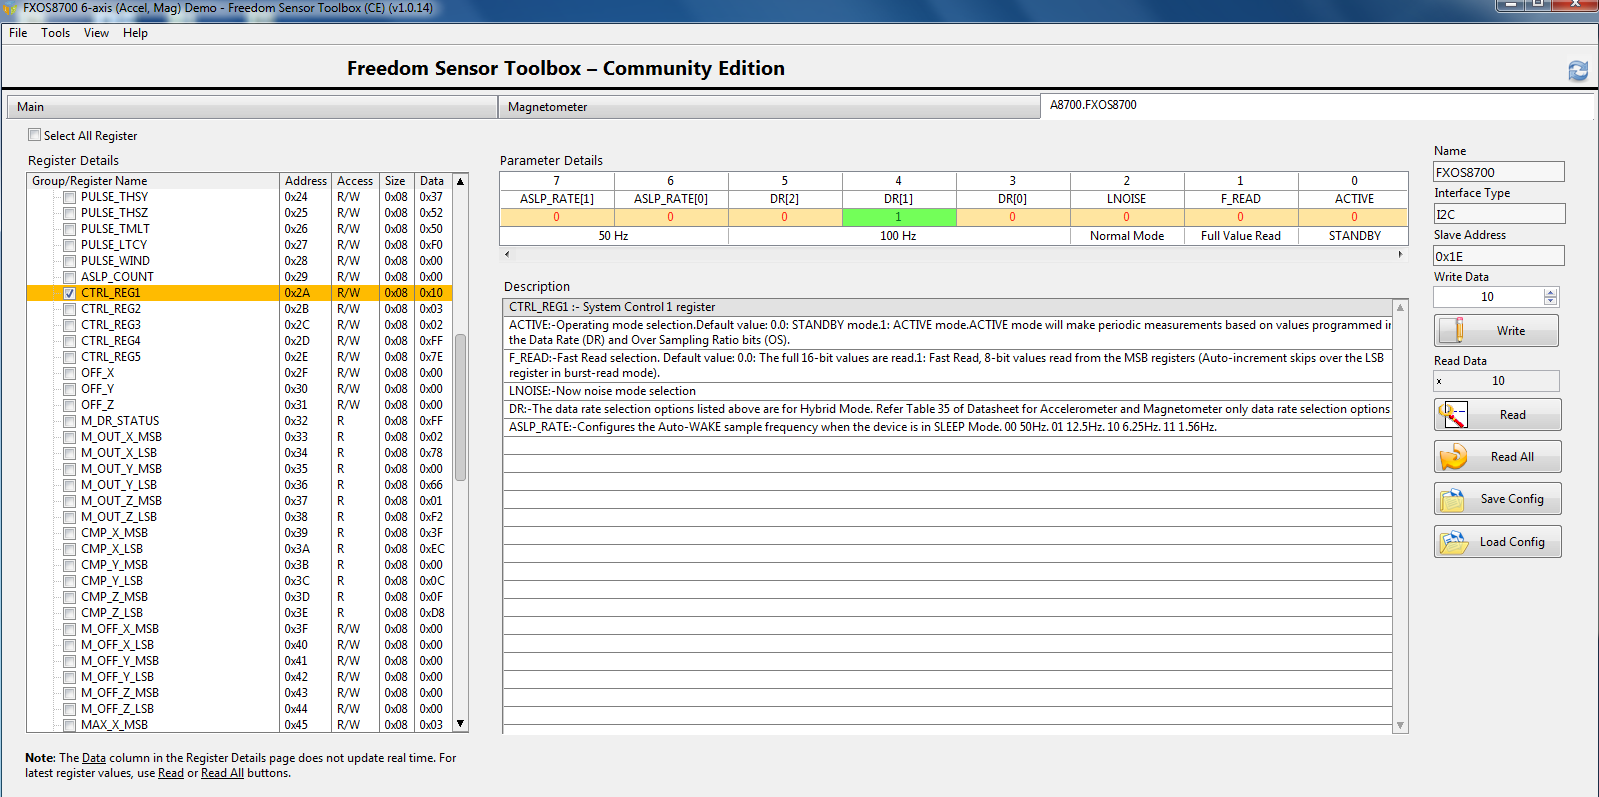Image resolution: width=1599 pixels, height=797 pixels.
Task: Click parameter table left scroll arrow
Action: click(507, 254)
